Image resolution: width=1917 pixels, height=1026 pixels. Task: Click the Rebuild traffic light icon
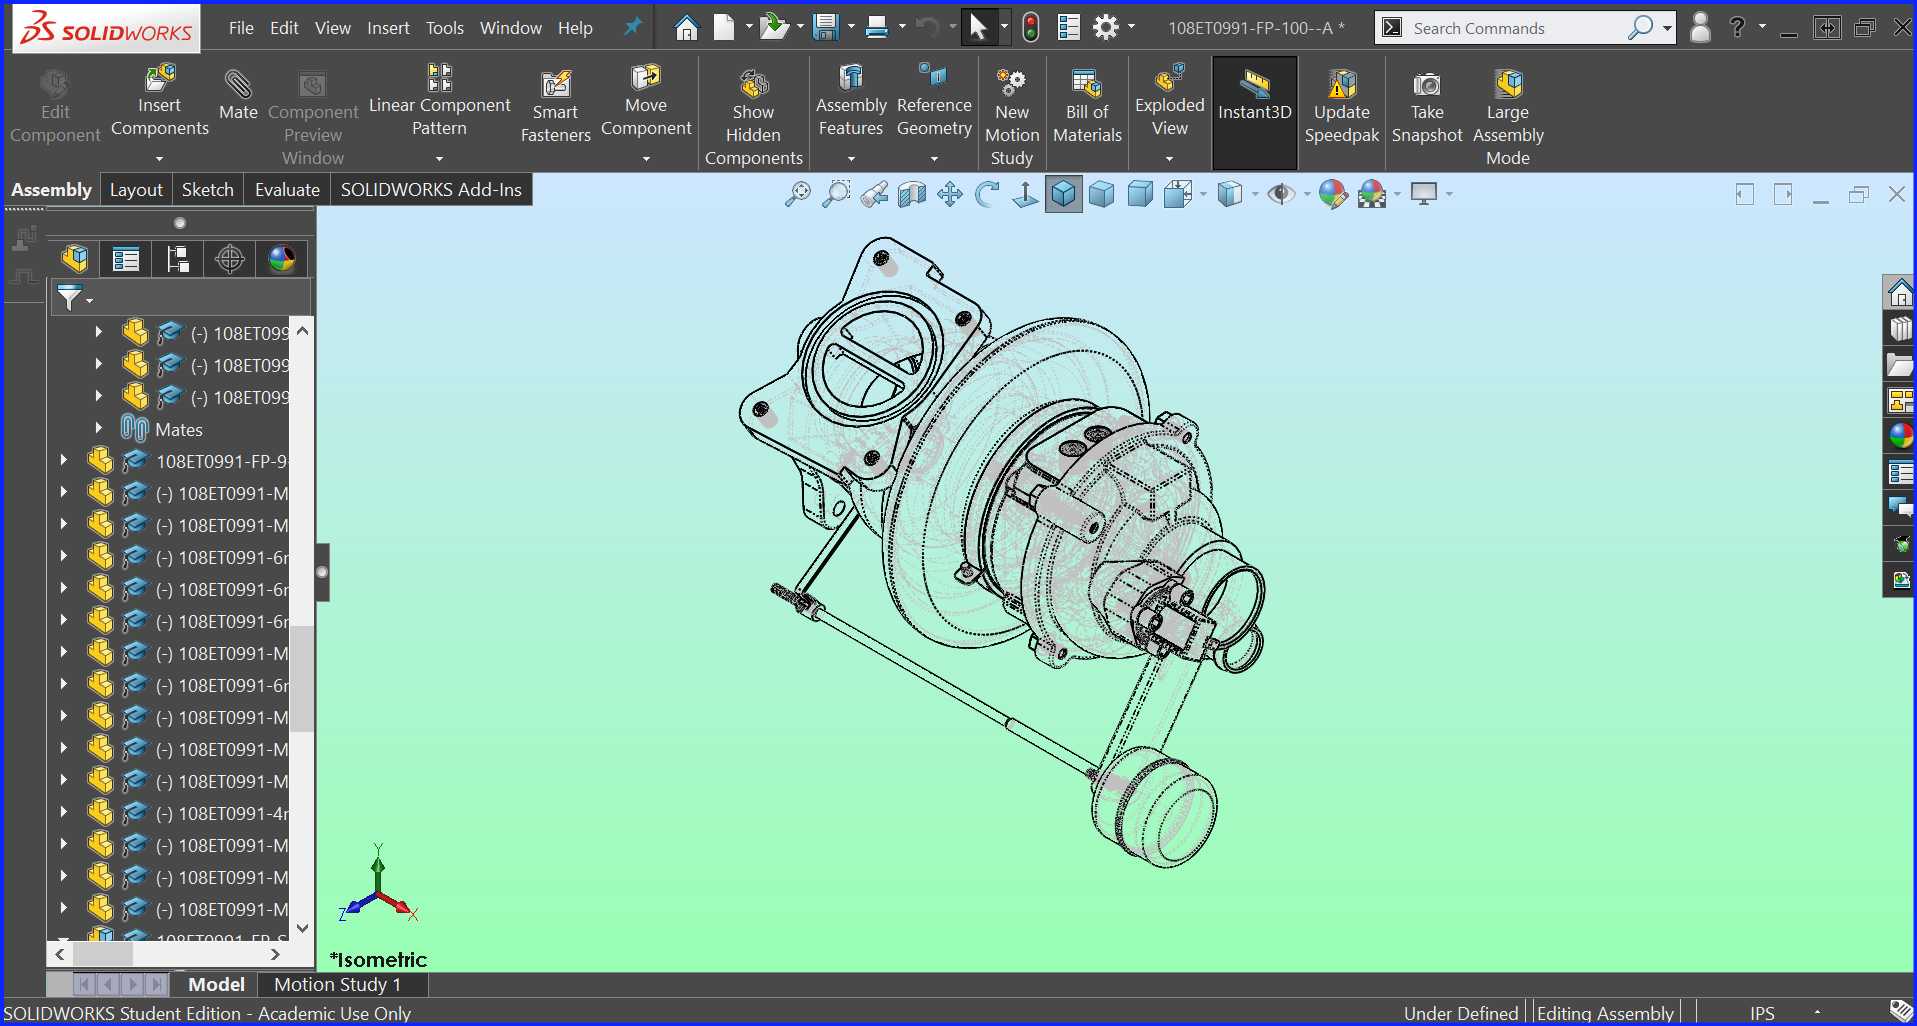1031,28
